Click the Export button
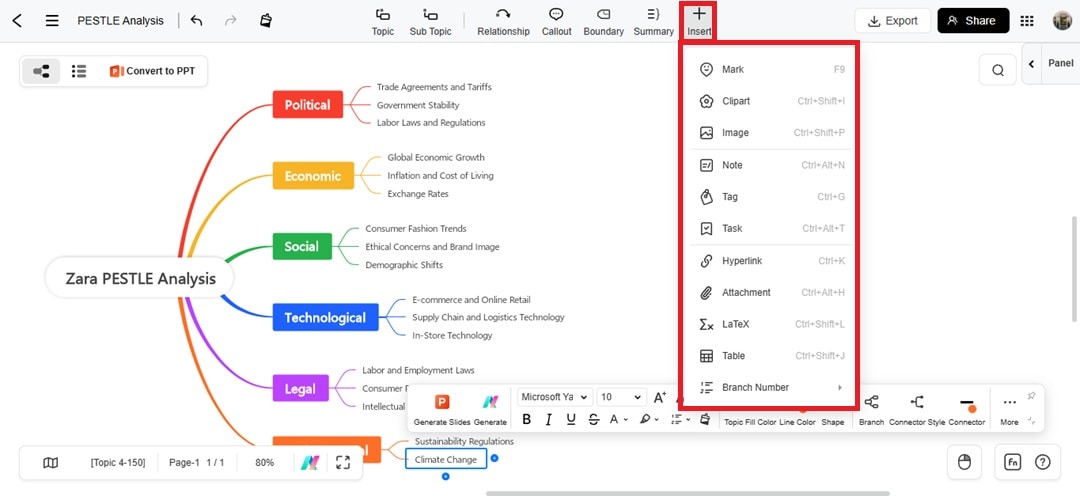This screenshot has width=1080, height=496. 893,21
